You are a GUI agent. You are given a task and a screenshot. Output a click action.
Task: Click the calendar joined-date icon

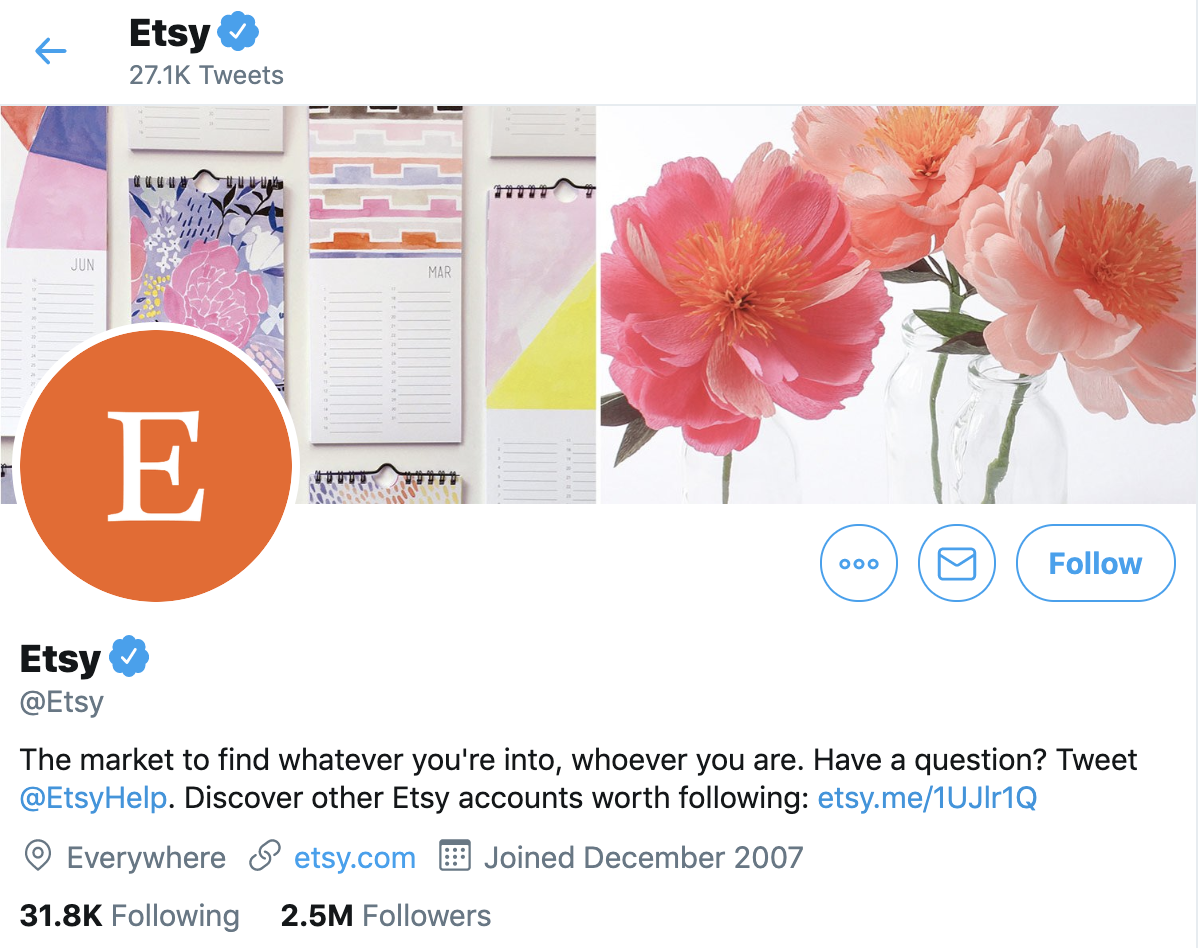click(x=455, y=856)
